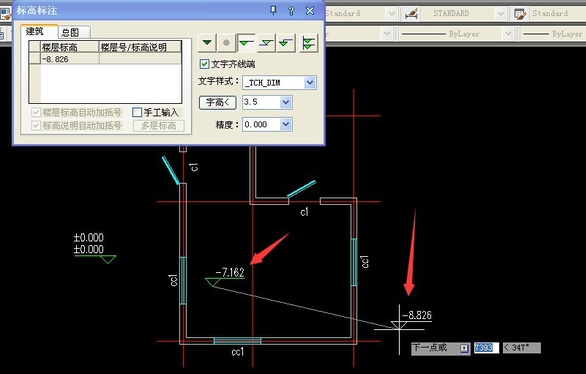This screenshot has width=586, height=374.
Task: Click the cyan window on the bottom wall
Action: click(x=237, y=341)
